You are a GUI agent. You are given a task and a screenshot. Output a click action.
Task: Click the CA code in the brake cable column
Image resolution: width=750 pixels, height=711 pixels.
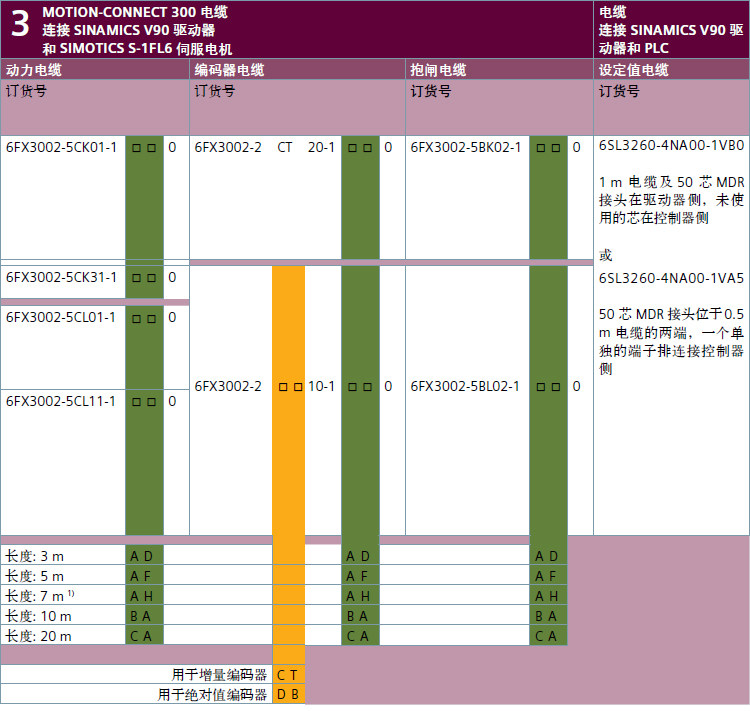tap(546, 636)
